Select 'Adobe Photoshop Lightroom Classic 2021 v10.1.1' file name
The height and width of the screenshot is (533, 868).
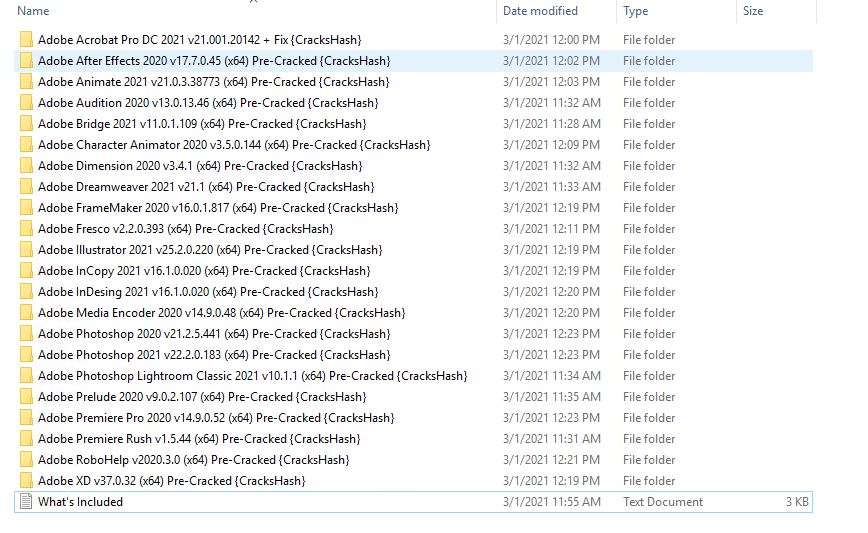tap(253, 376)
